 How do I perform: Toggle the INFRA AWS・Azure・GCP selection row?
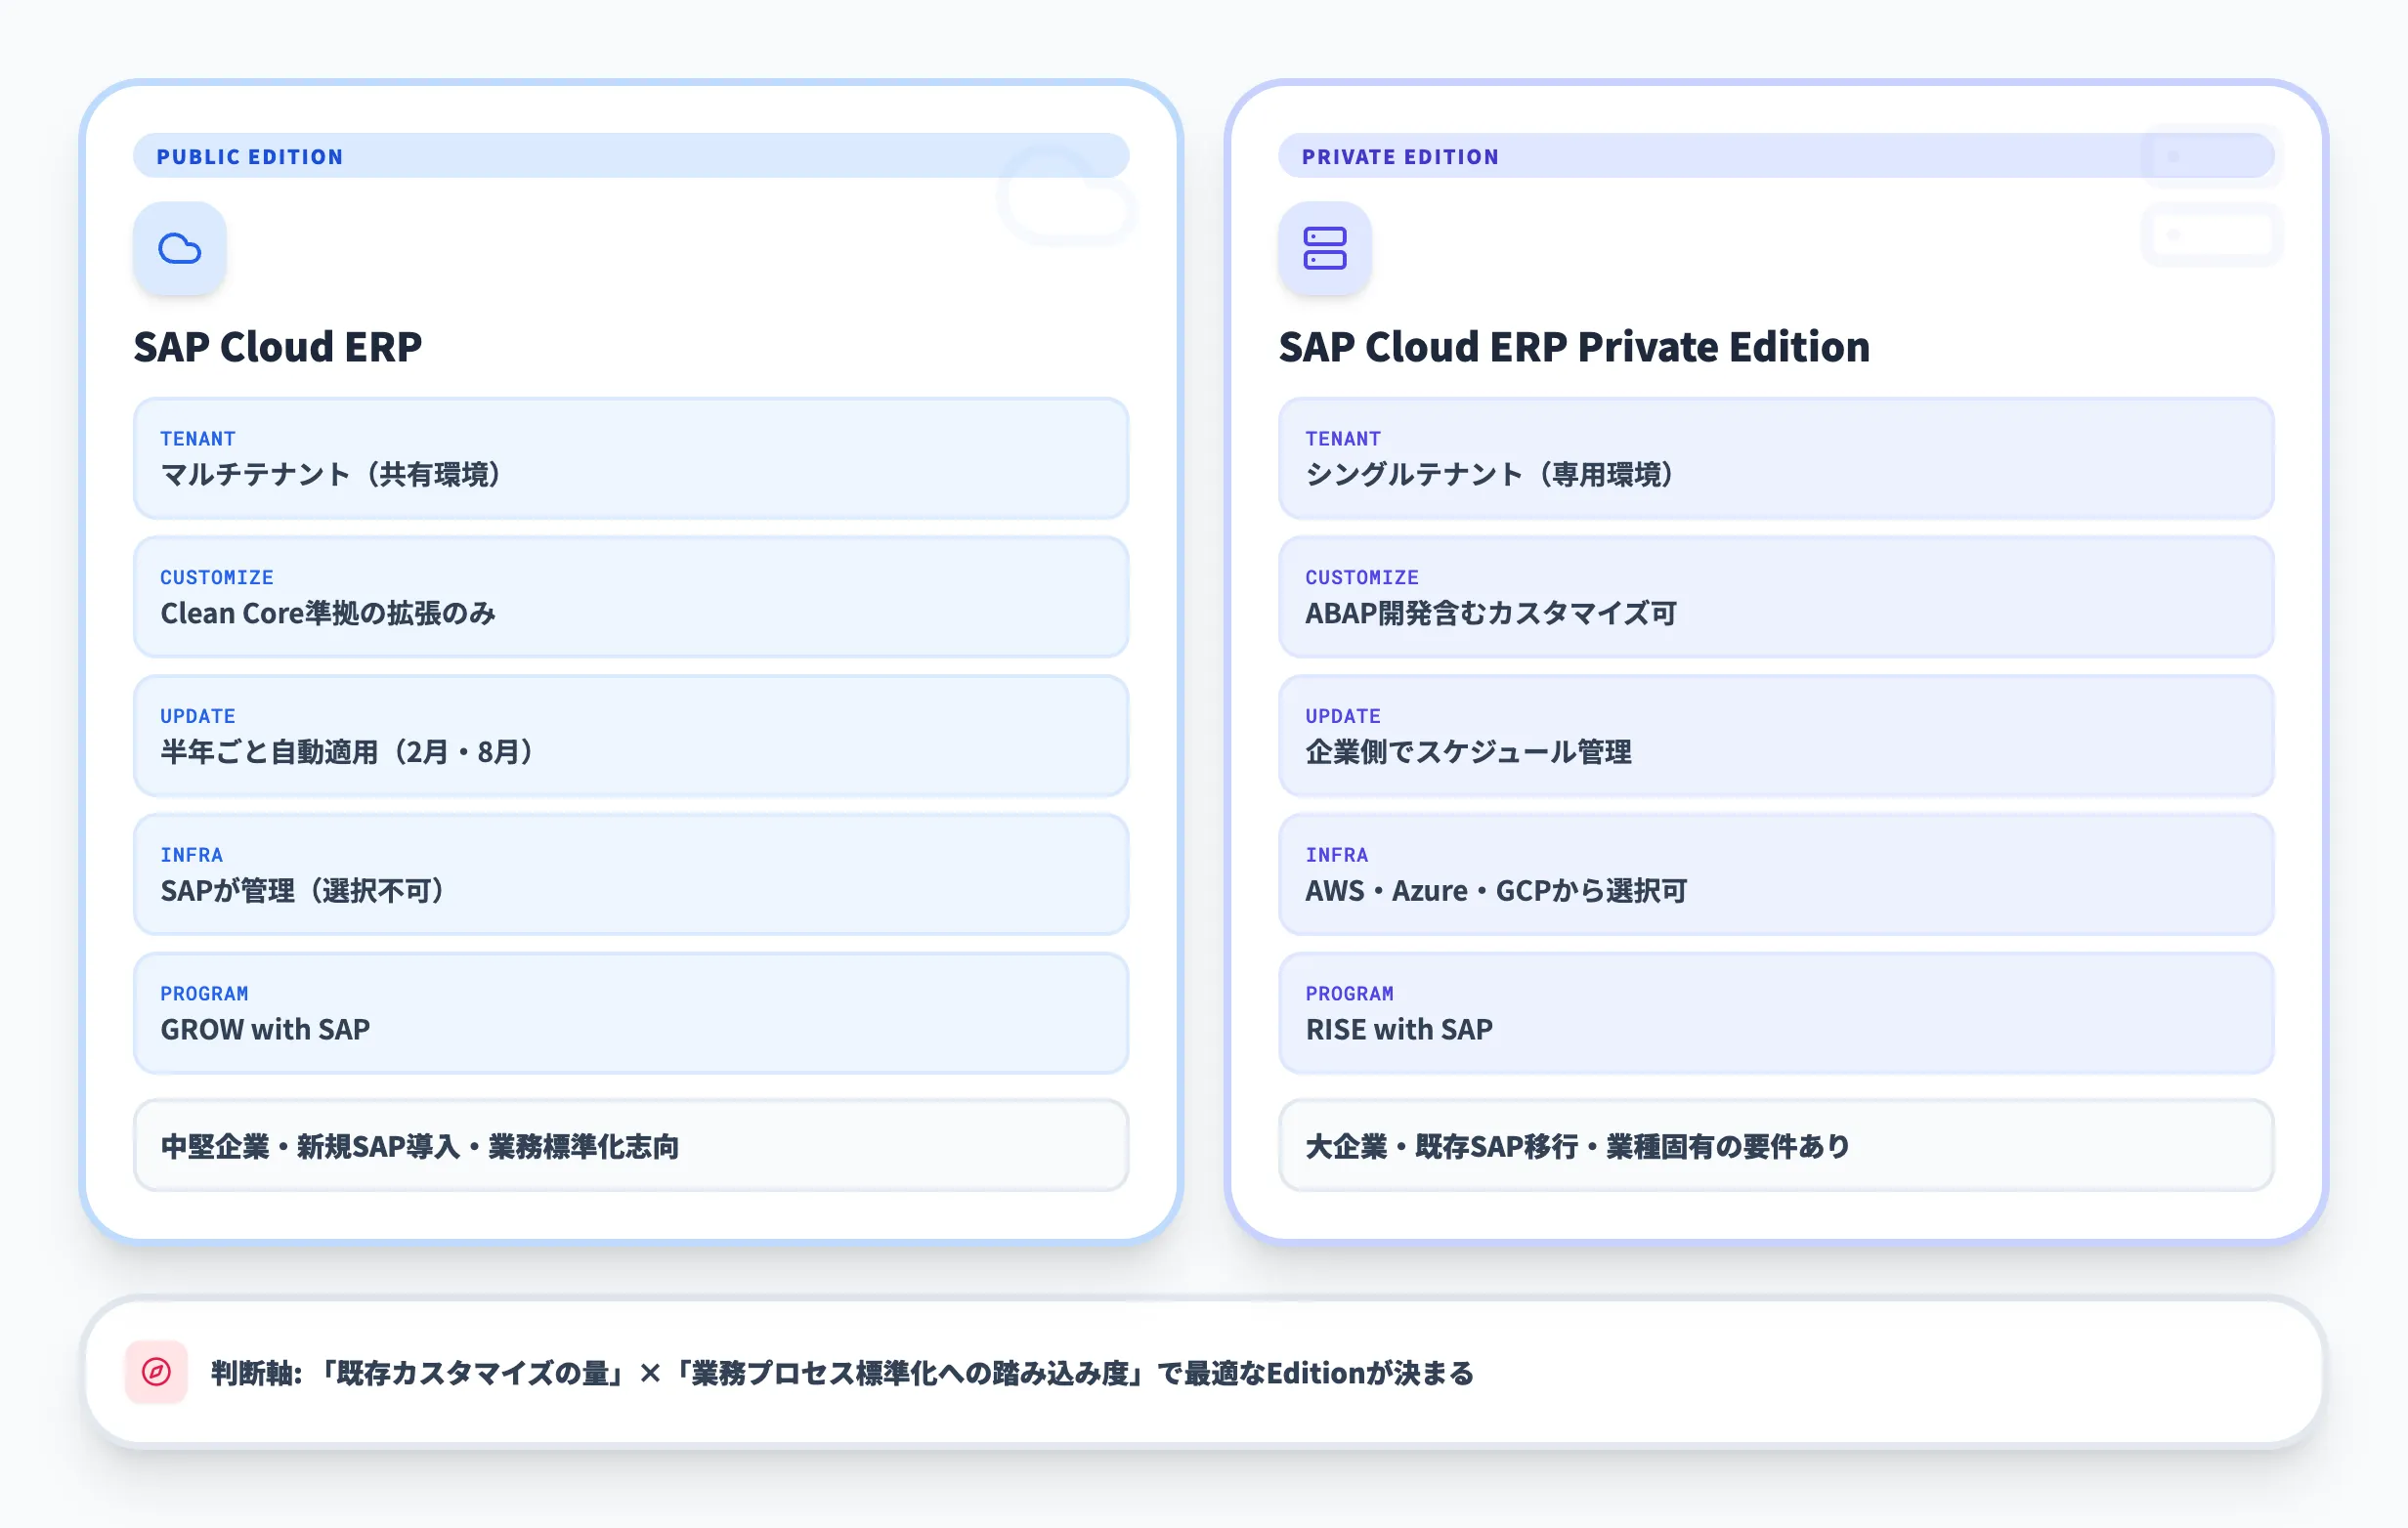(1780, 875)
